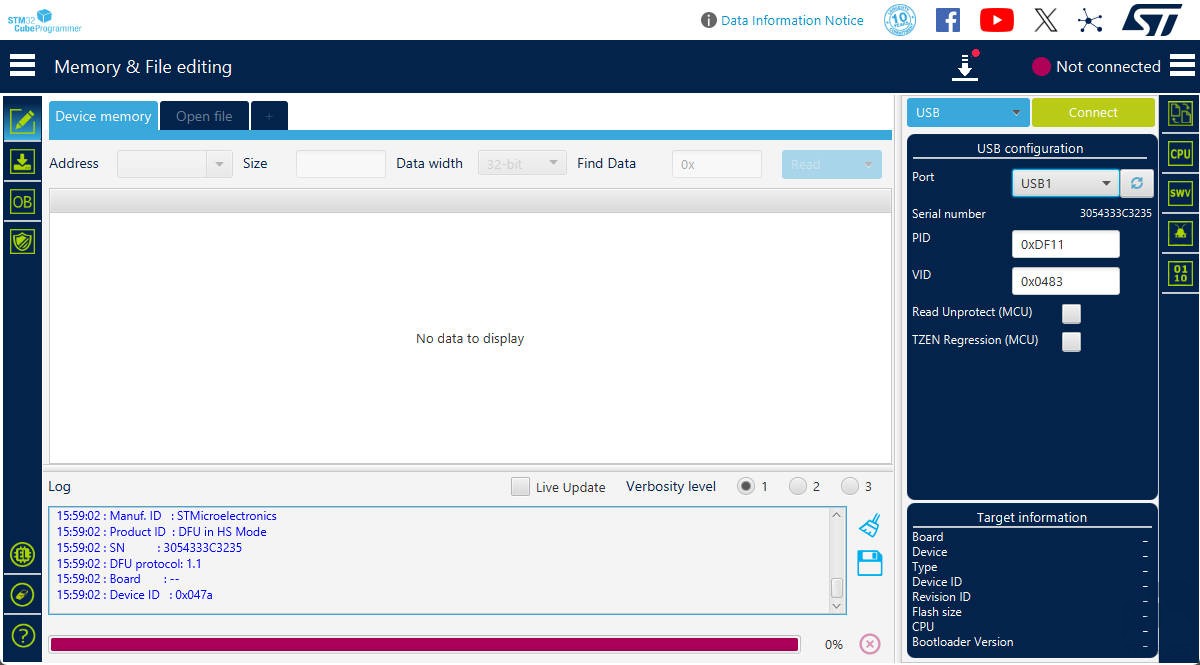Open the bug fault analyzer icon

(x=1180, y=233)
